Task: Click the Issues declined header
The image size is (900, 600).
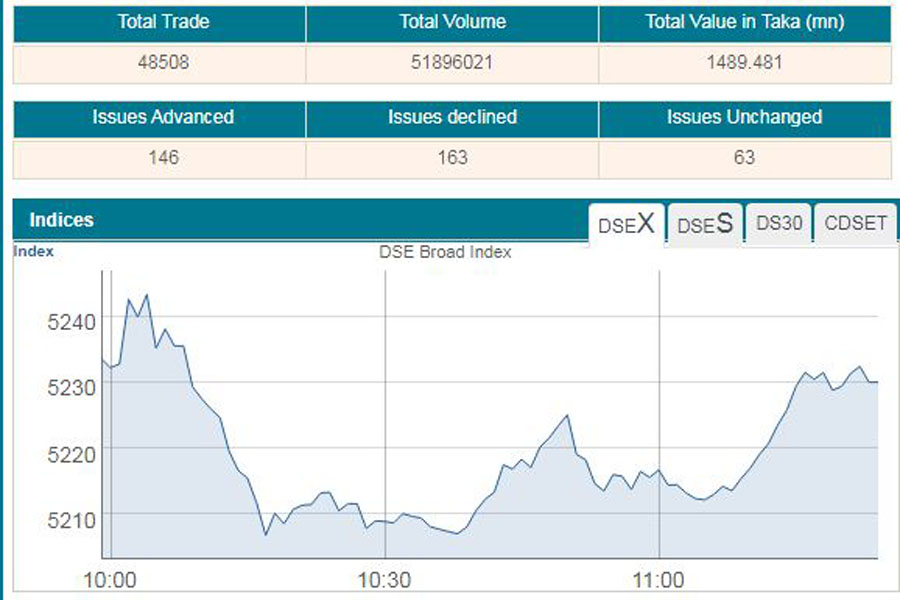Action: (x=452, y=117)
